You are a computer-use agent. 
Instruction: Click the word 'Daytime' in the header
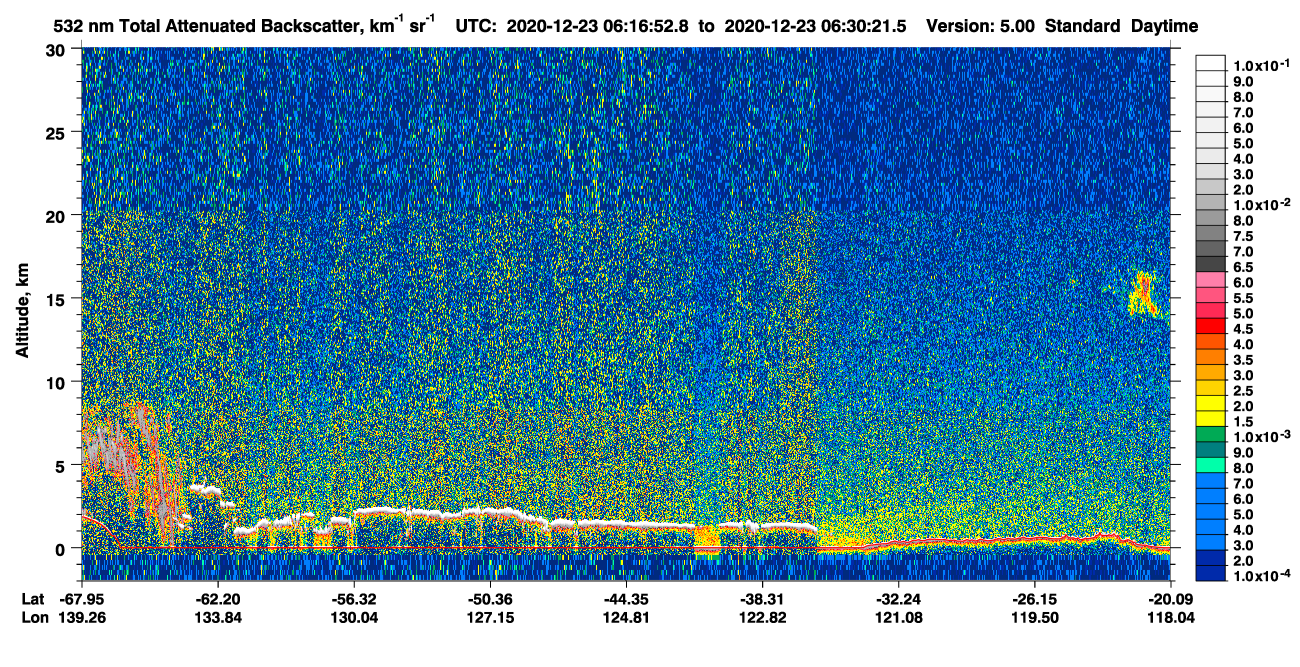click(1164, 27)
